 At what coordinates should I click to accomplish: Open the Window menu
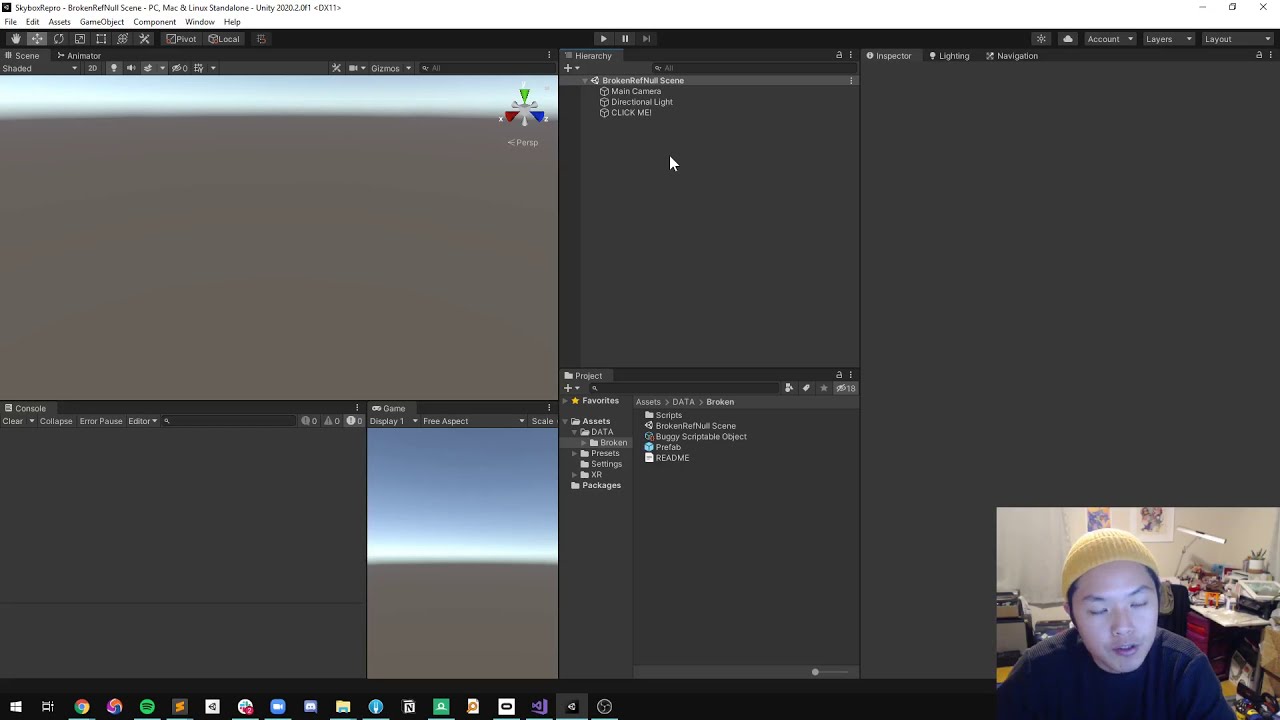click(199, 21)
